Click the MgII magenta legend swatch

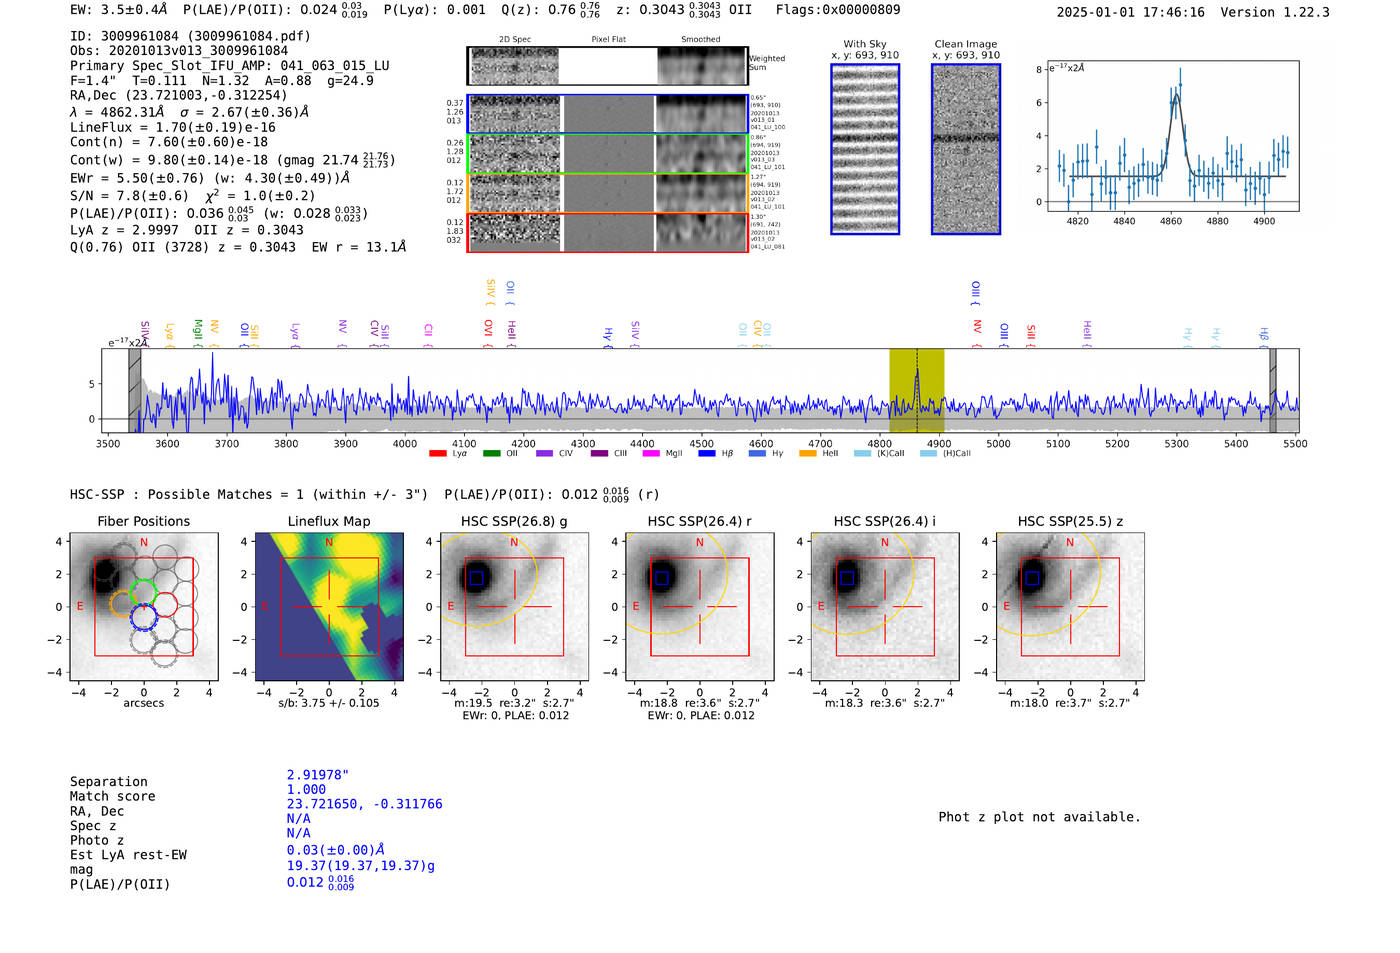point(650,454)
